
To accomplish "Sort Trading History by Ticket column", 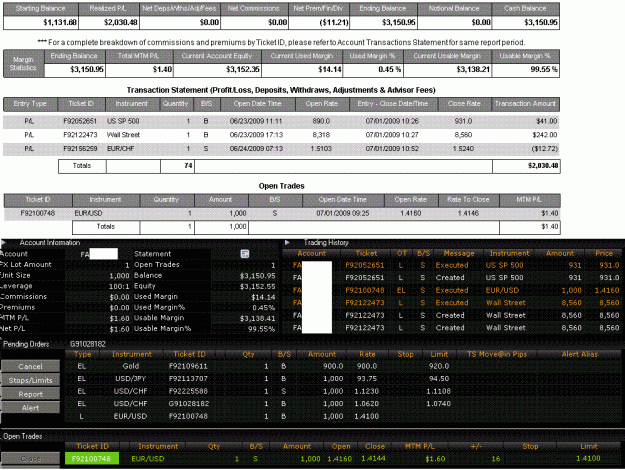I will 366,253.
